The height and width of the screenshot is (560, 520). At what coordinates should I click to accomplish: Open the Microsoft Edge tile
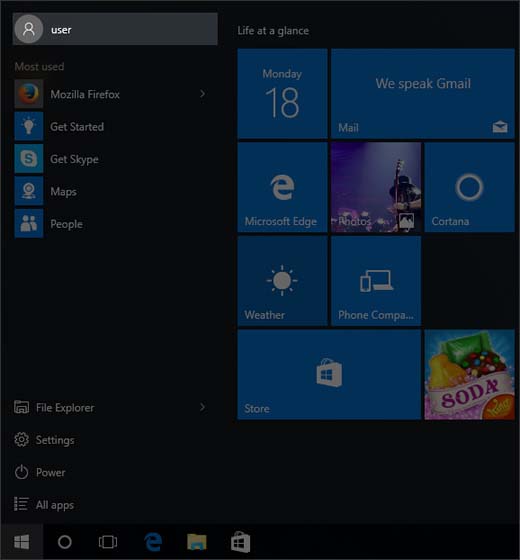[282, 187]
